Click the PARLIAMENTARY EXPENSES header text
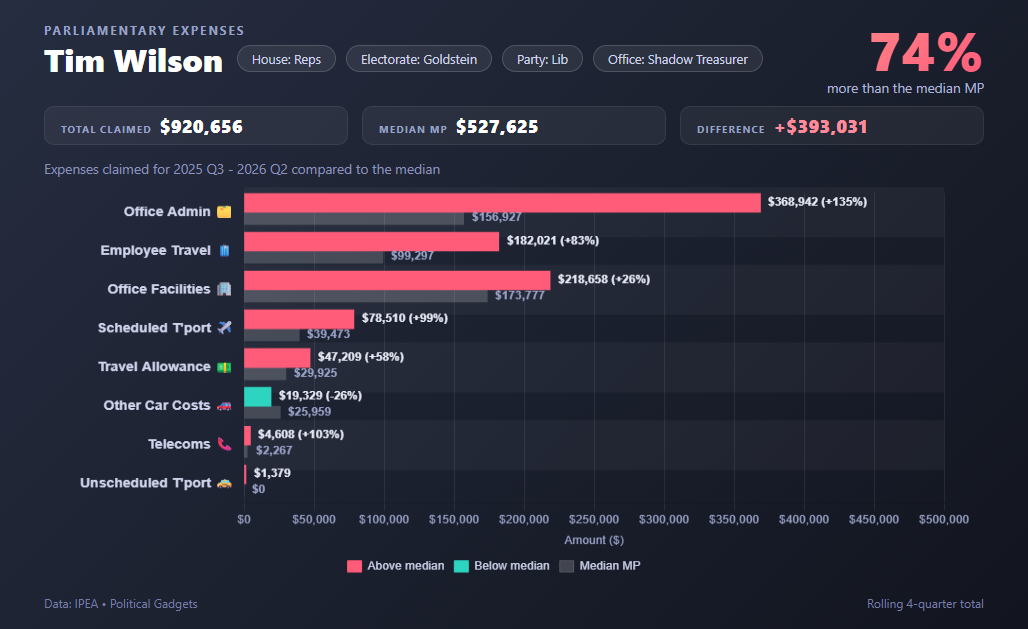Viewport: 1028px width, 629px height. coord(144,31)
